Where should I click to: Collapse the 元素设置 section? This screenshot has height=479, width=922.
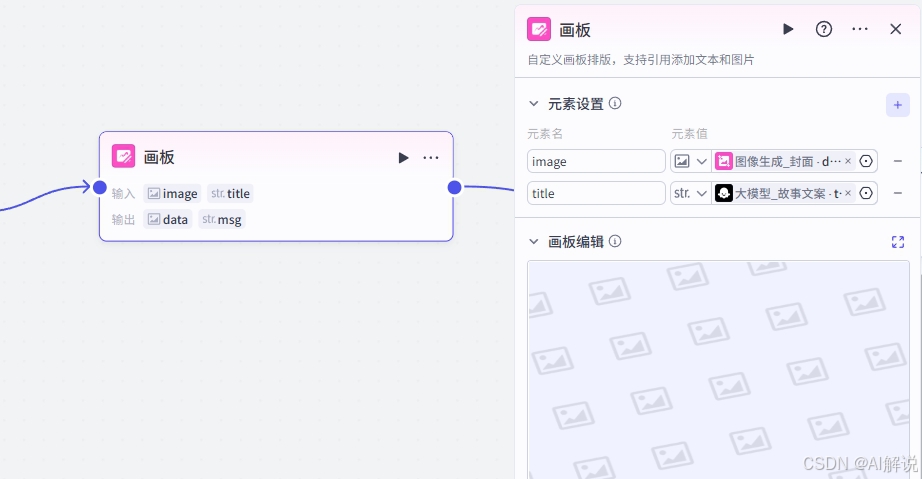[x=533, y=103]
